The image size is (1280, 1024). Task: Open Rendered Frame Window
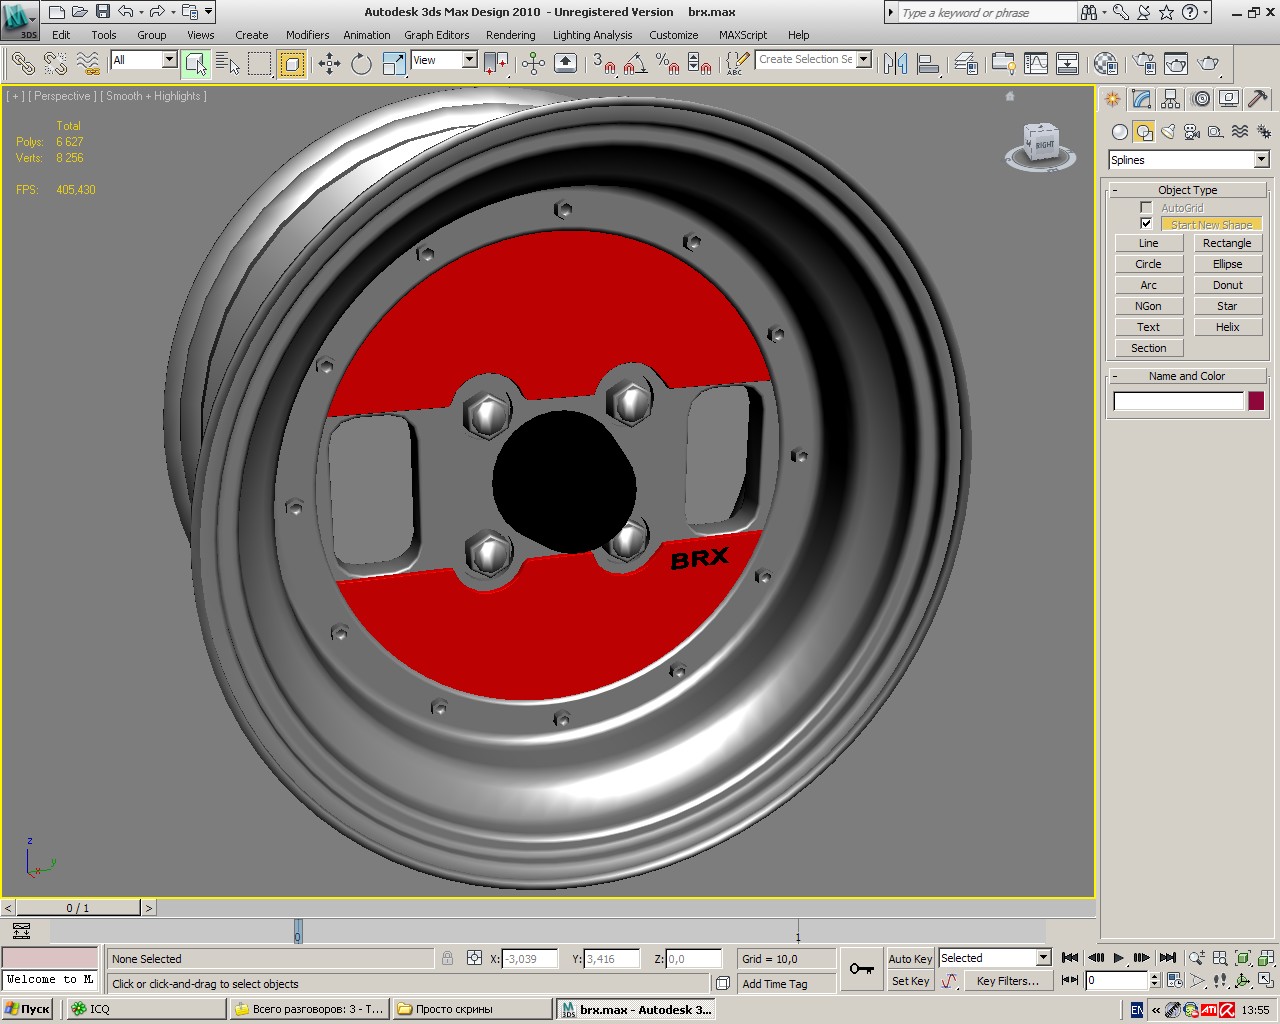point(1176,64)
